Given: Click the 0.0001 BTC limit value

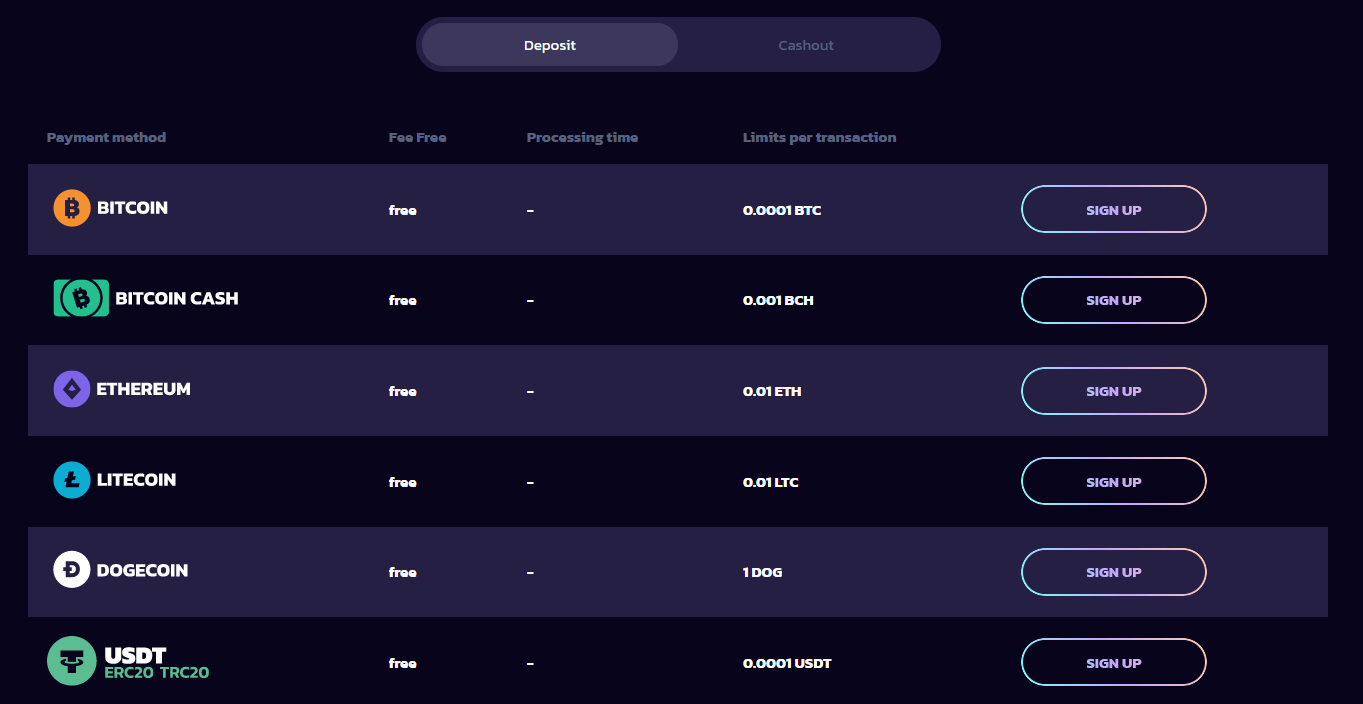Looking at the screenshot, I should pyautogui.click(x=782, y=210).
